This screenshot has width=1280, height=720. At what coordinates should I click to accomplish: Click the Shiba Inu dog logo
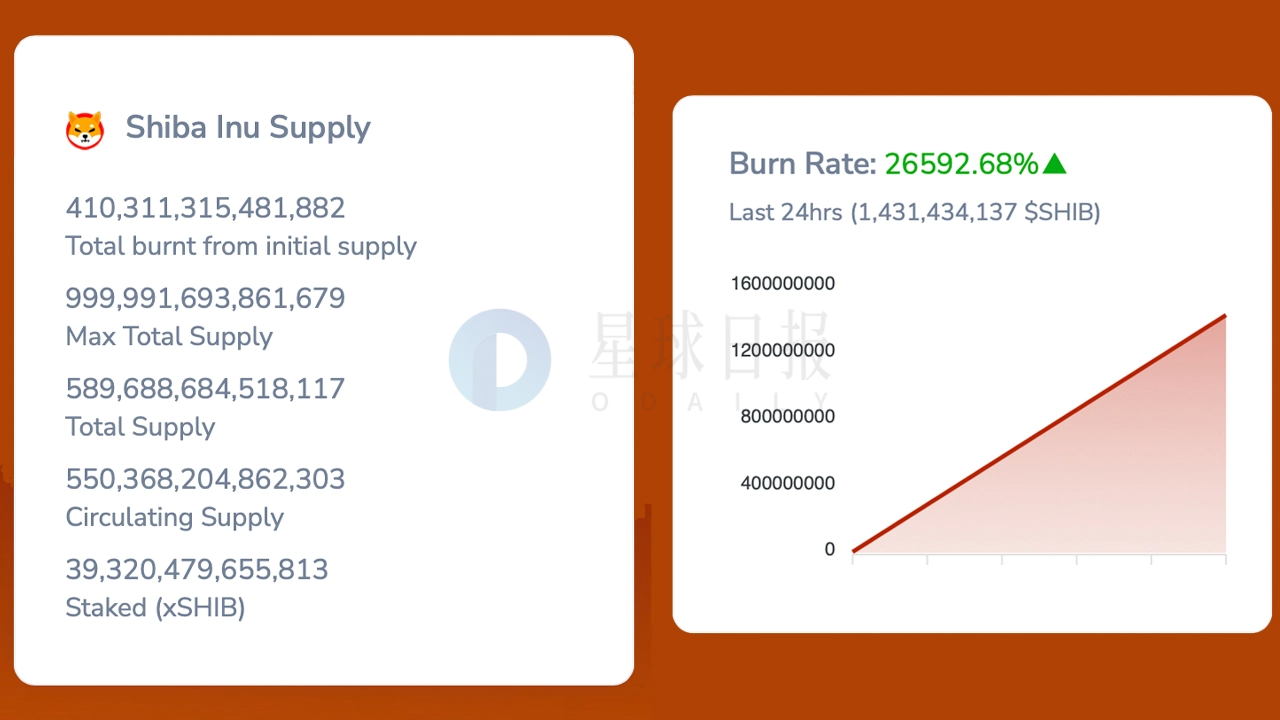[85, 130]
